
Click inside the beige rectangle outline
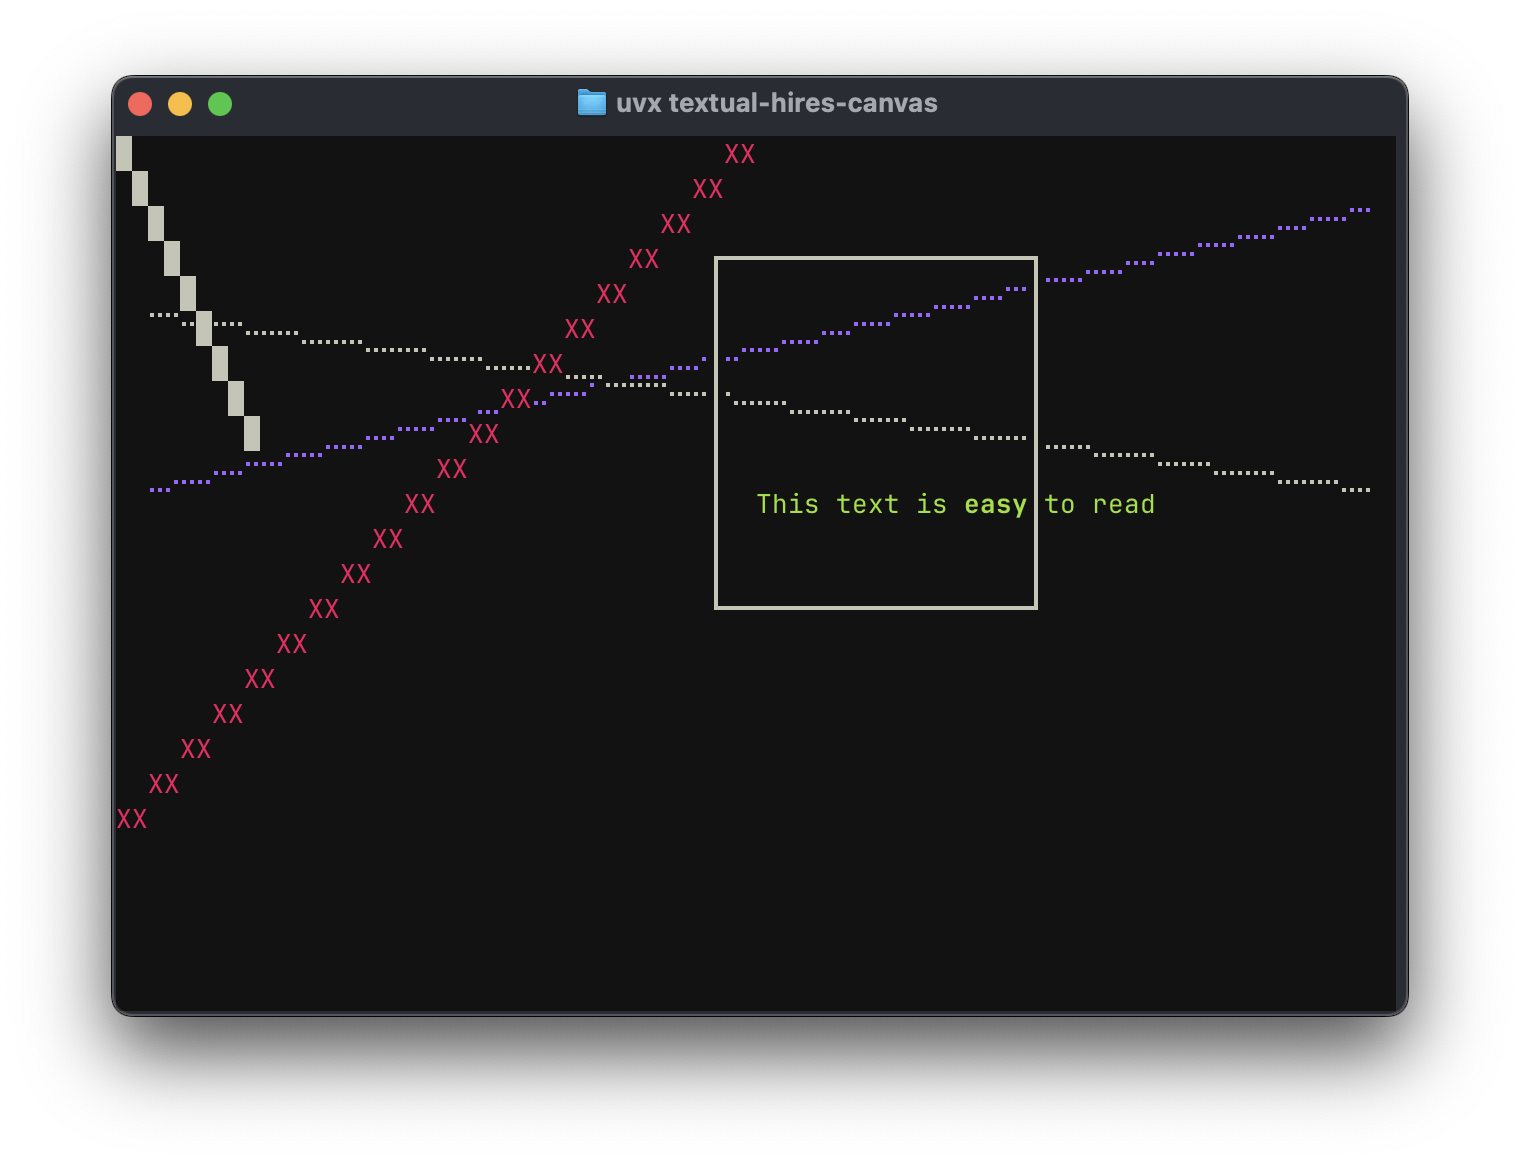coord(875,560)
